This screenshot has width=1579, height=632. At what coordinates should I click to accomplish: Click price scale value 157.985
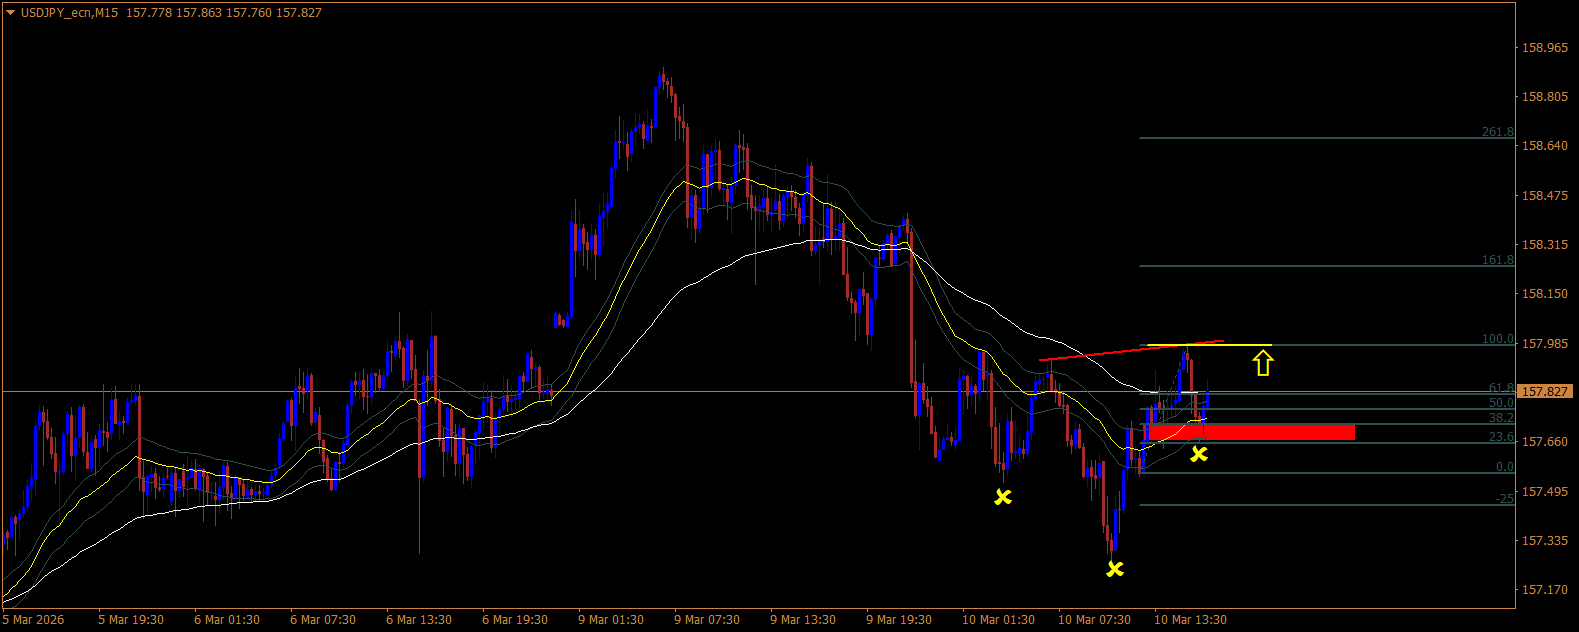point(1544,344)
